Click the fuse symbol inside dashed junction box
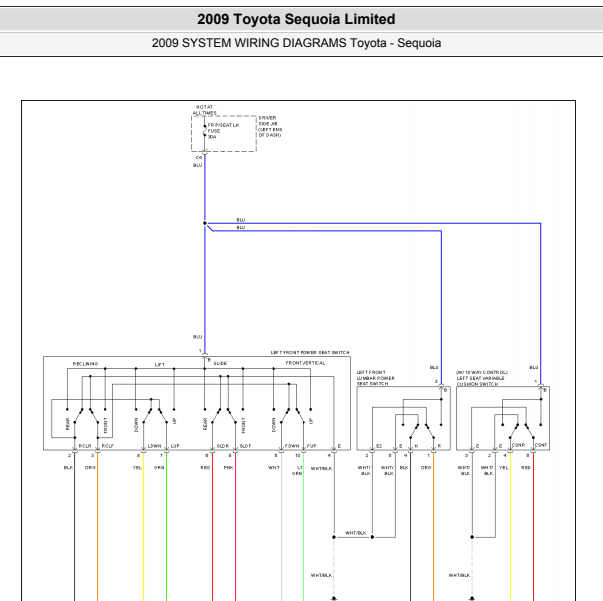Image resolution: width=603 pixels, height=601 pixels. [205, 132]
